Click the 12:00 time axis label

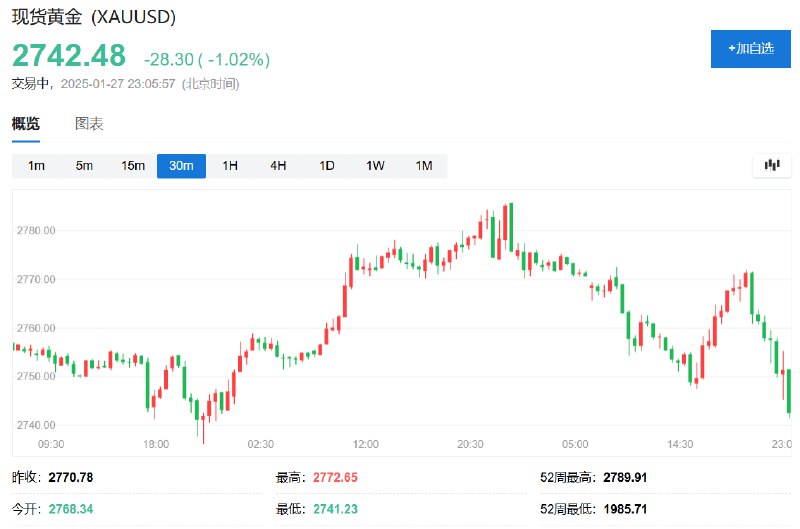coord(365,444)
